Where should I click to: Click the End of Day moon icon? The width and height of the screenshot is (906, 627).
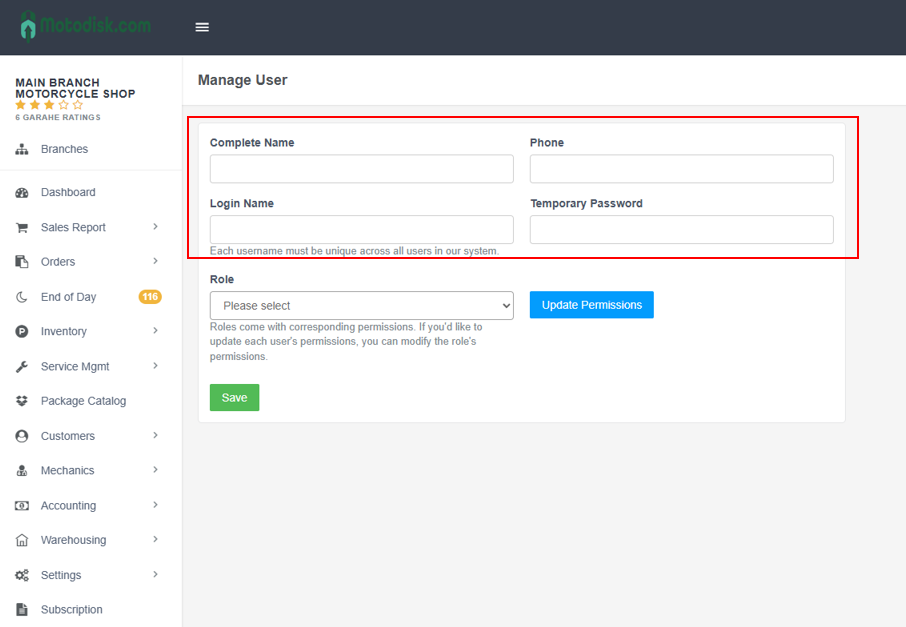pyautogui.click(x=22, y=297)
